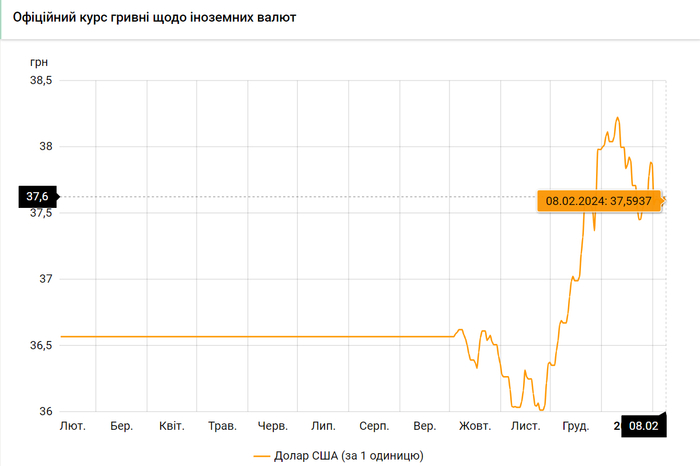700x466 pixels.
Task: Click the "Лют." month axis label
Action: pyautogui.click(x=72, y=426)
